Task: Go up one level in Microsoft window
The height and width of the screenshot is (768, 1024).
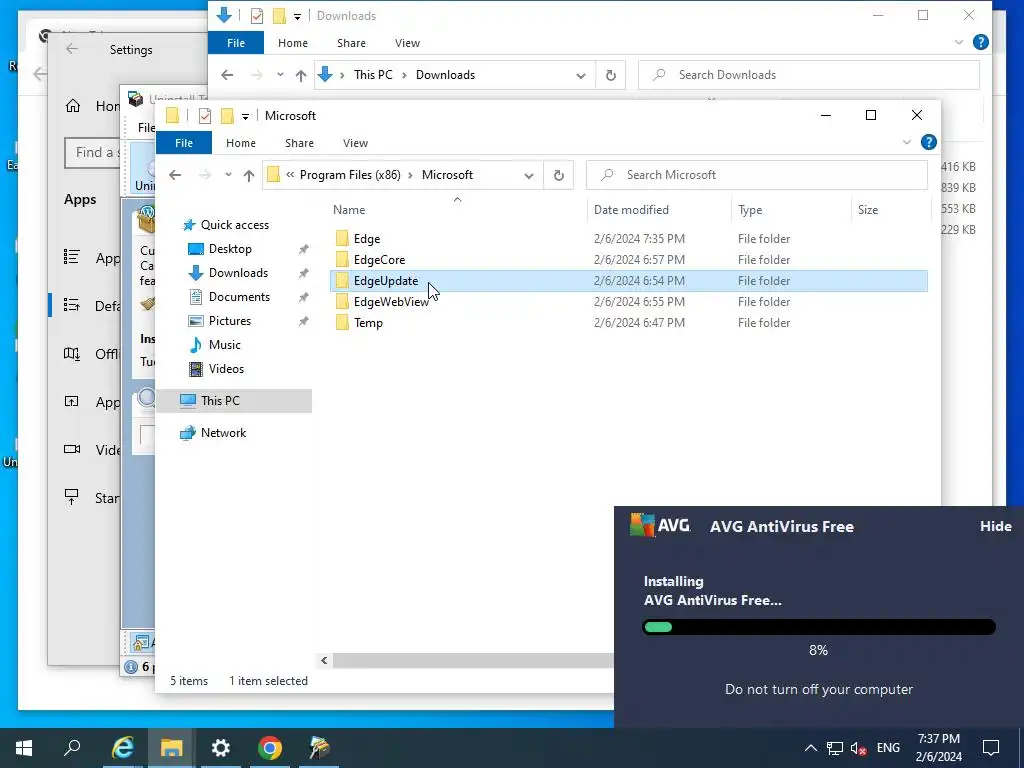Action: [x=249, y=175]
